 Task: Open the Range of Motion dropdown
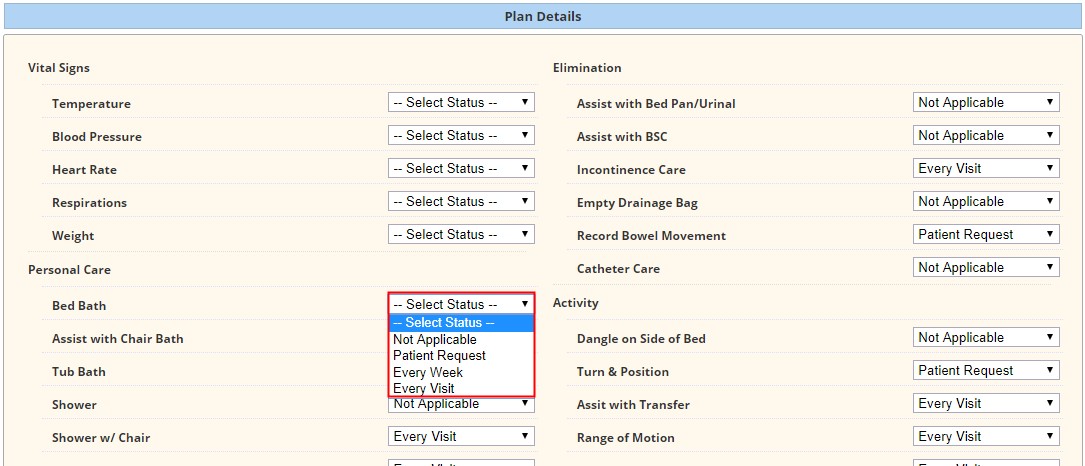click(x=986, y=437)
